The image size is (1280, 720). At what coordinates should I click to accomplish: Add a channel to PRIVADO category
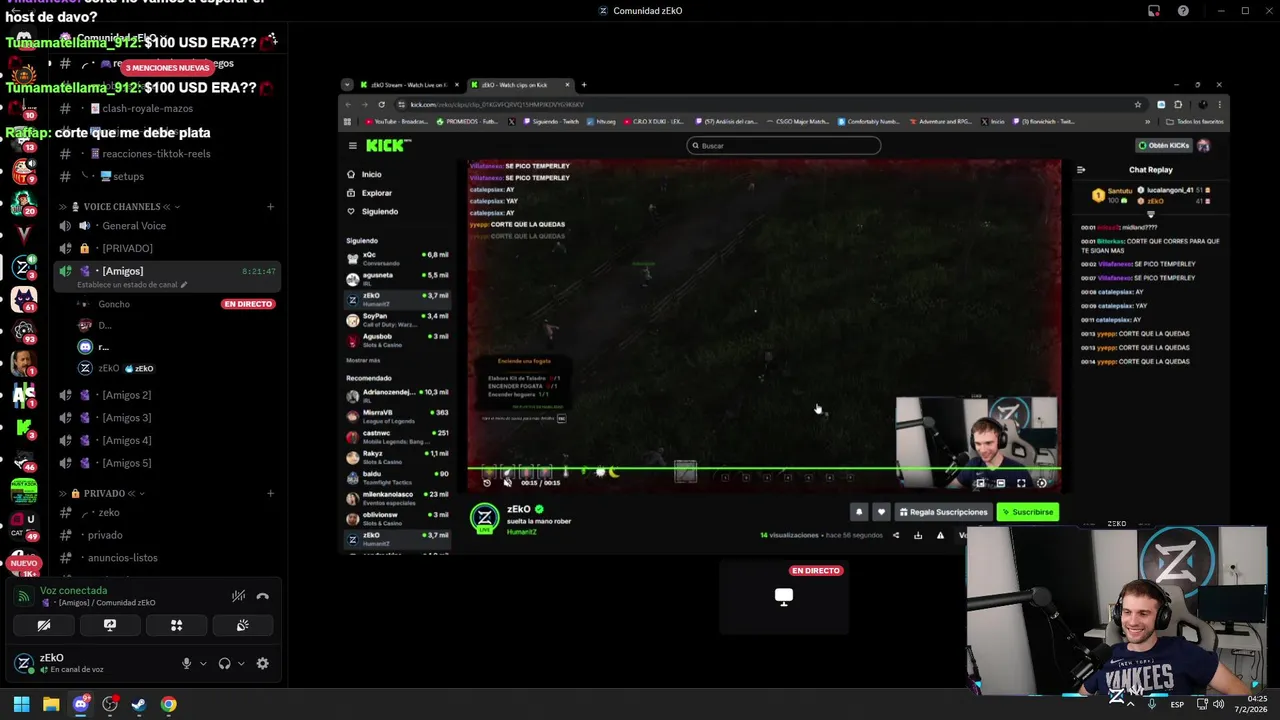[x=270, y=493]
